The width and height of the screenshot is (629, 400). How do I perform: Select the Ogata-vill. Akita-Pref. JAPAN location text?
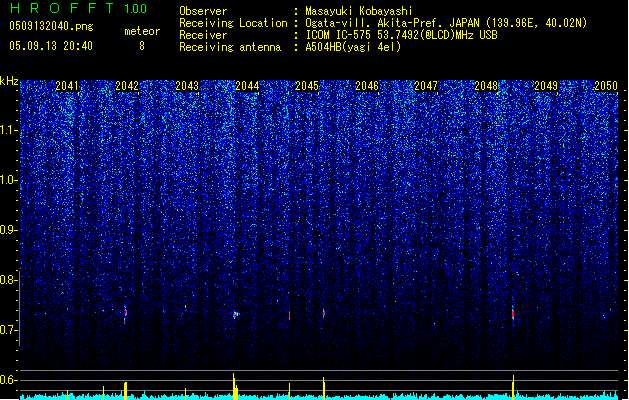pos(446,23)
